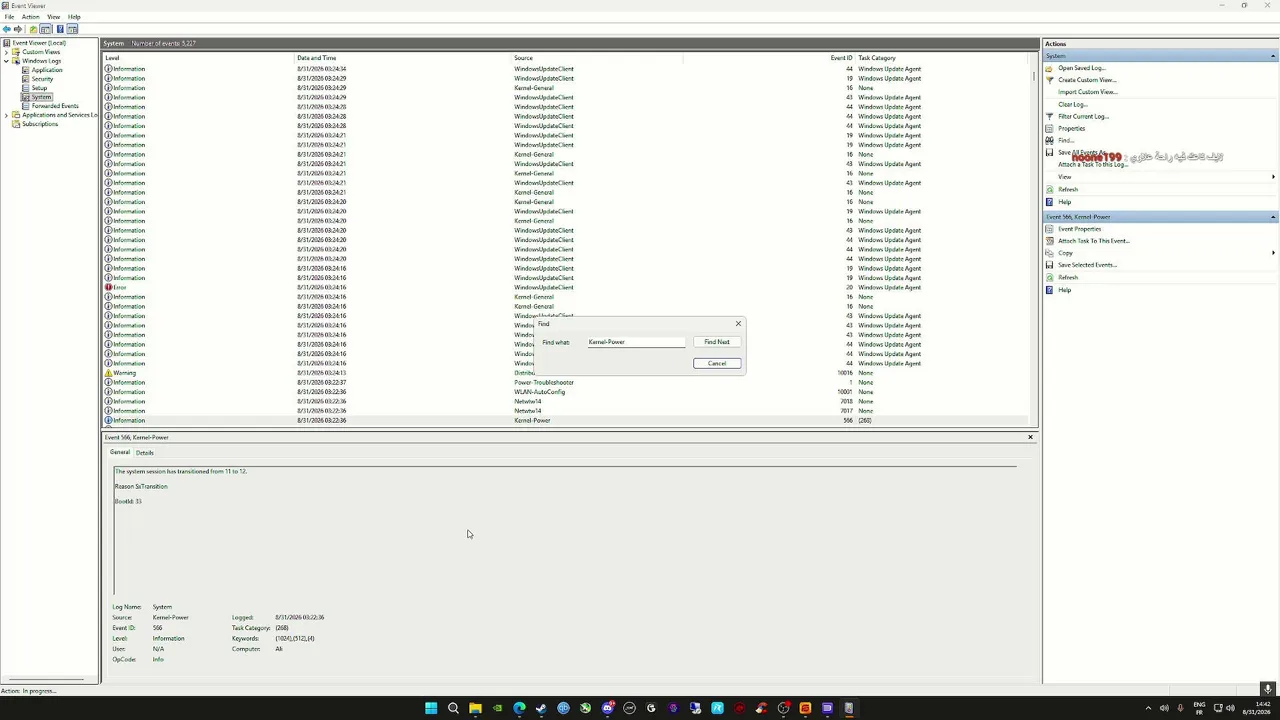Click the Find... action with binoculars
This screenshot has width=1280, height=720.
tap(1065, 140)
